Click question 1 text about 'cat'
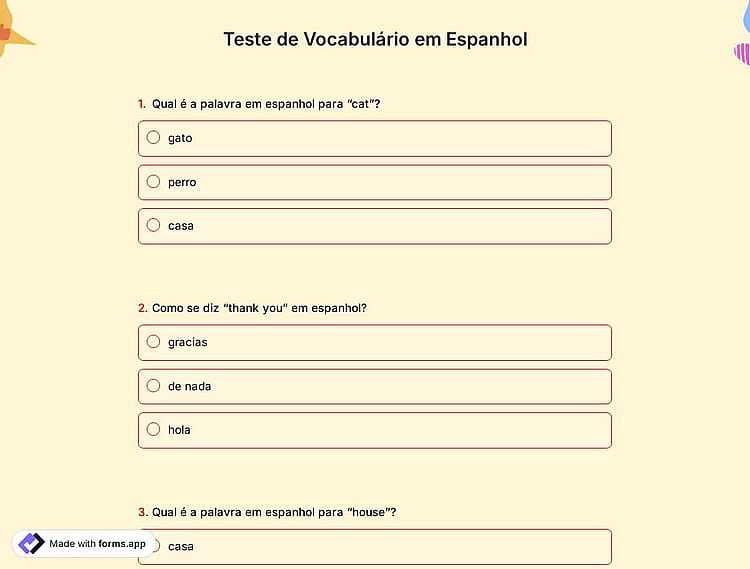Viewport: 750px width, 569px height. tap(266, 104)
